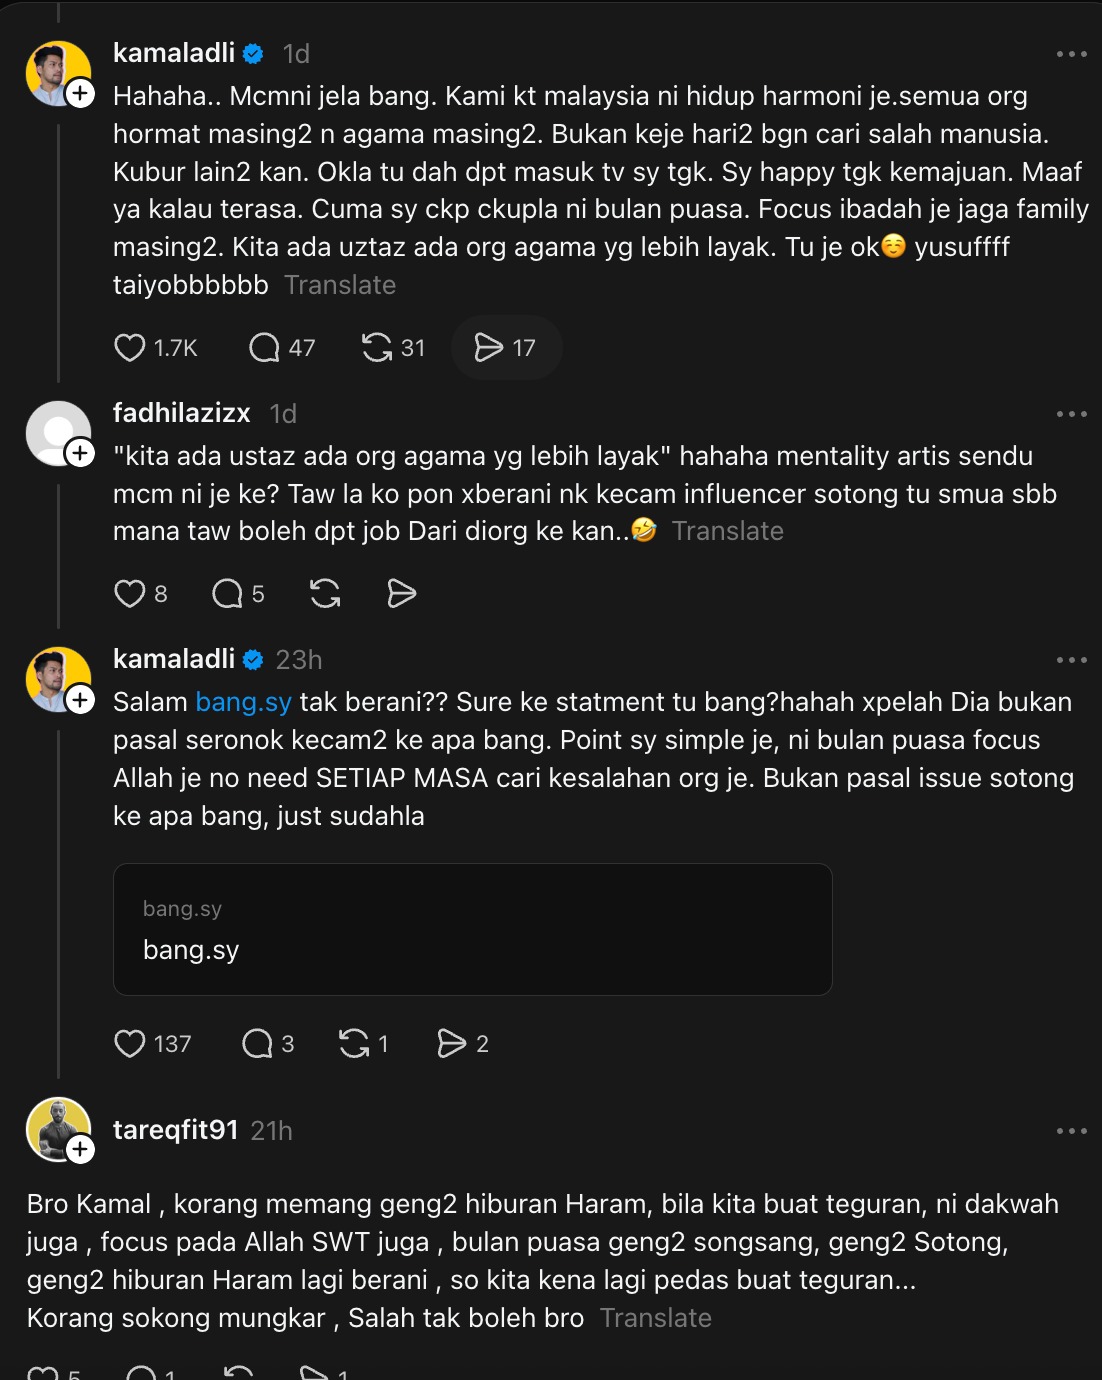Share fadhilazizx's comment via send icon
This screenshot has width=1102, height=1380.
[x=401, y=594]
